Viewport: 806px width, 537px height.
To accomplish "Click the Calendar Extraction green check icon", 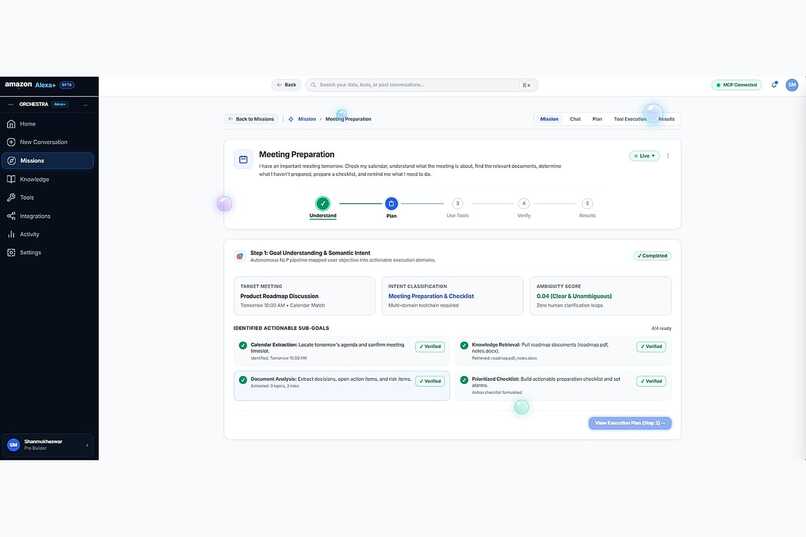I will coord(243,345).
